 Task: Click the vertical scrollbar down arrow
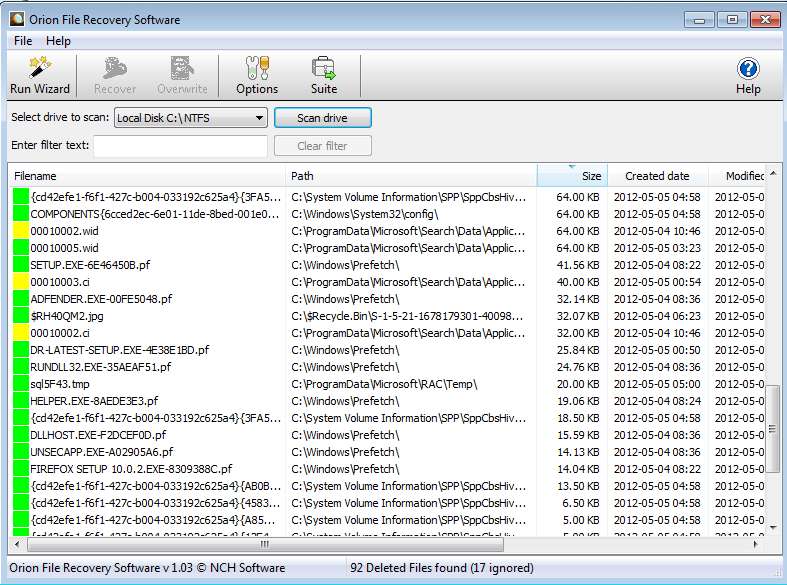click(x=772, y=526)
